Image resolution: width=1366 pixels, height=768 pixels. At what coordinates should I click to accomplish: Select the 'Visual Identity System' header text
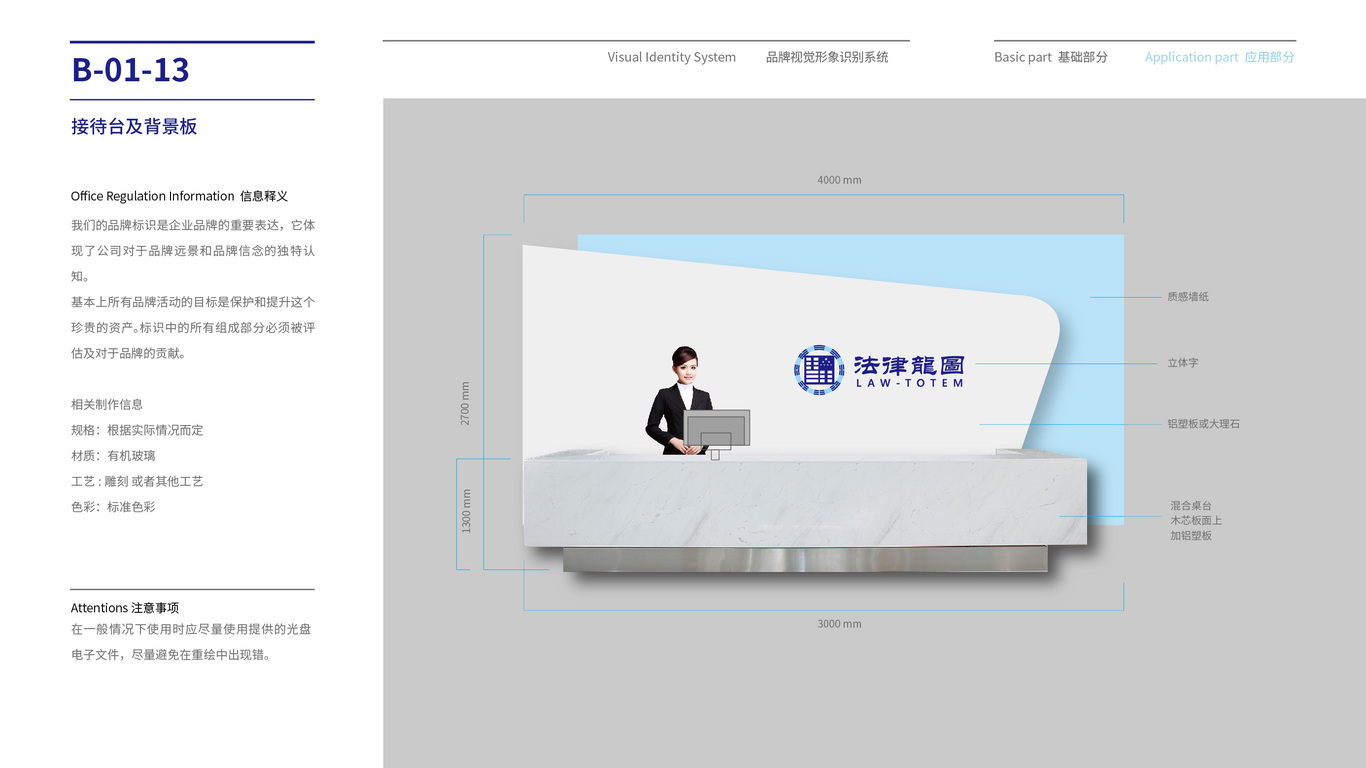click(672, 57)
